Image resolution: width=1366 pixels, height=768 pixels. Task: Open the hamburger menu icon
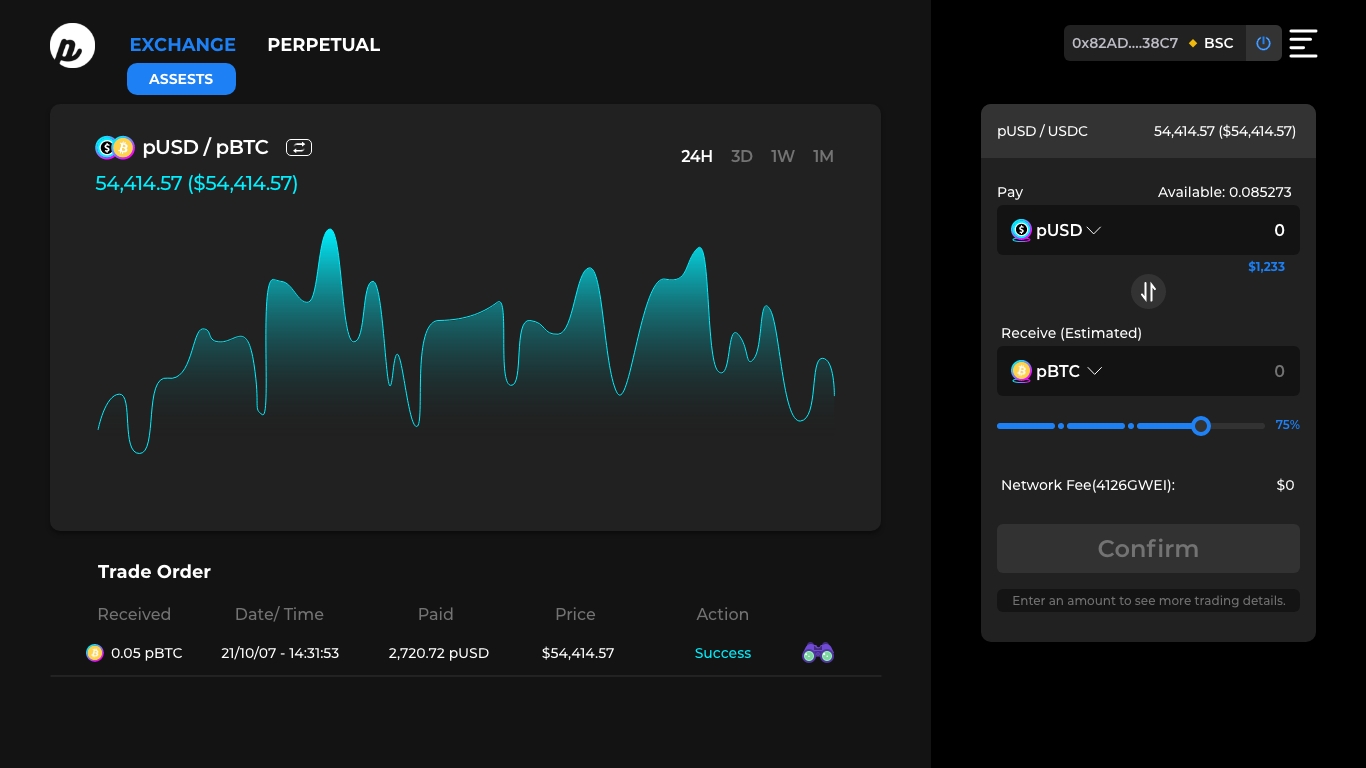click(x=1303, y=44)
